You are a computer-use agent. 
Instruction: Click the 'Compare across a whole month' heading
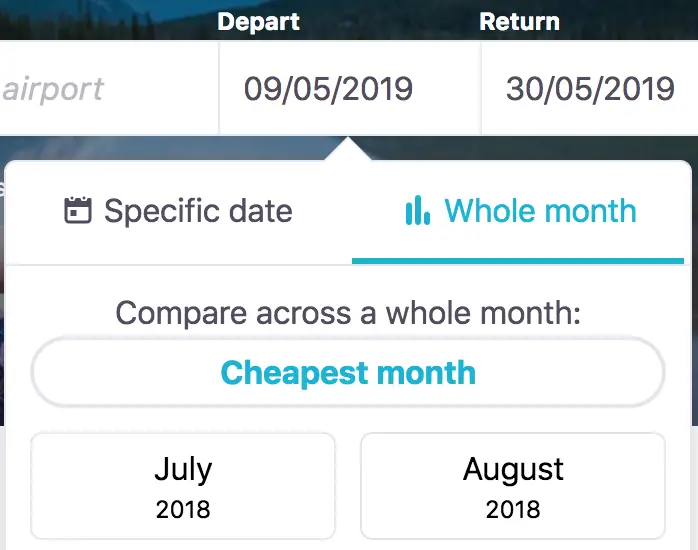point(348,313)
